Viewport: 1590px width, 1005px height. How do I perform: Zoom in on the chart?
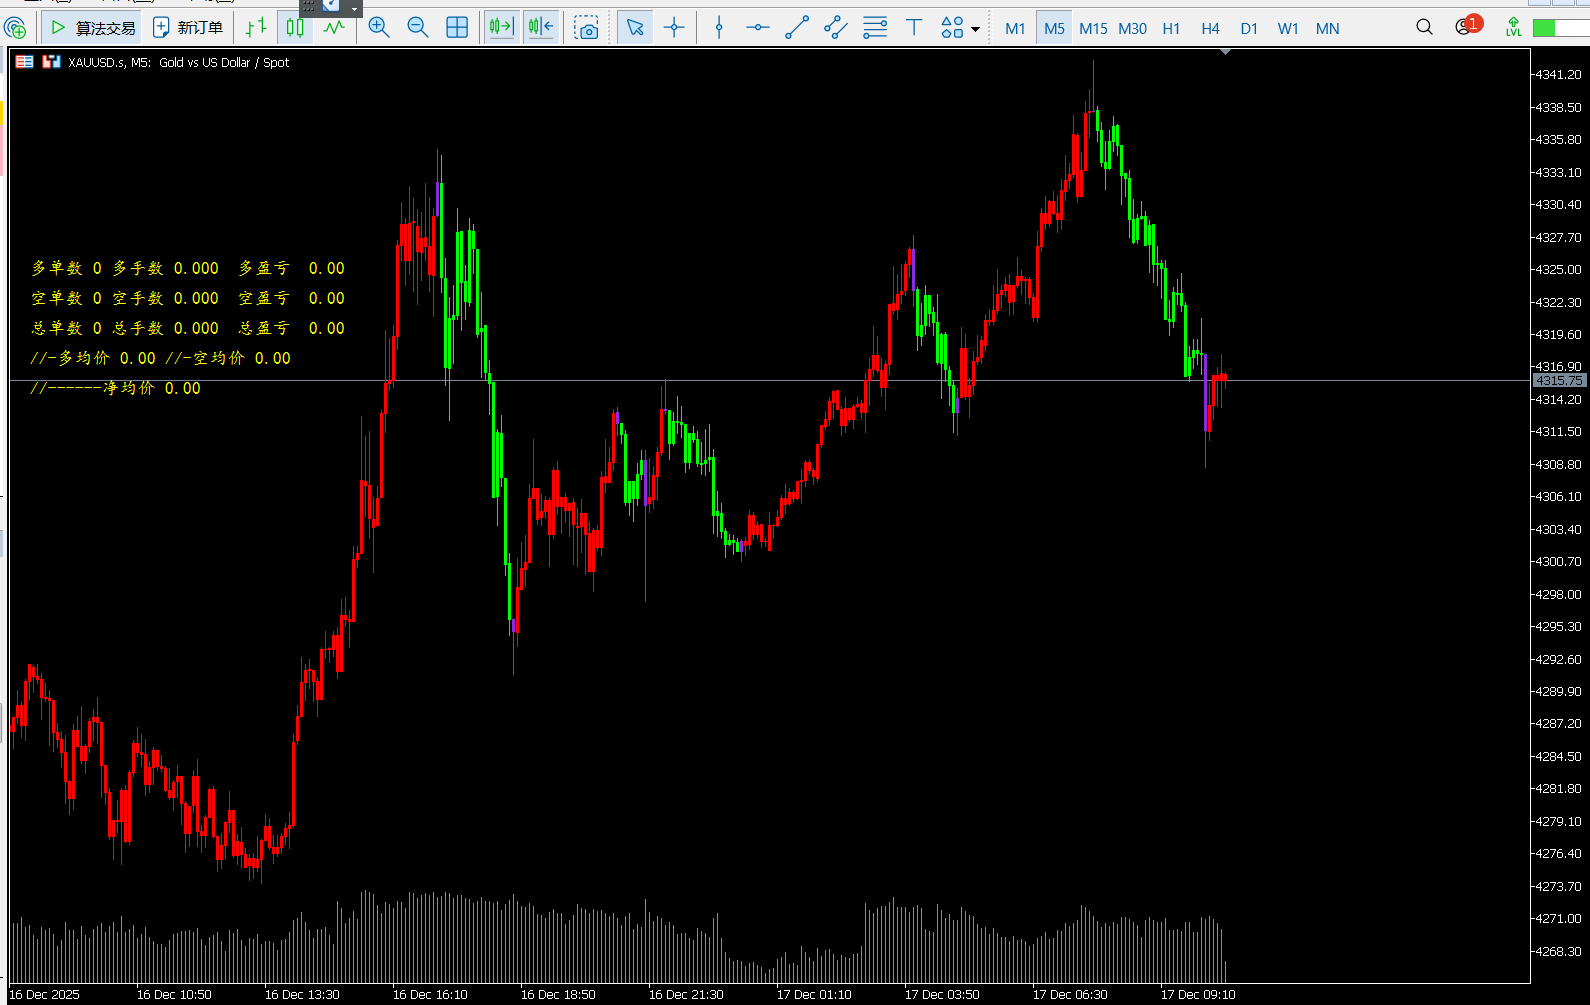(379, 28)
